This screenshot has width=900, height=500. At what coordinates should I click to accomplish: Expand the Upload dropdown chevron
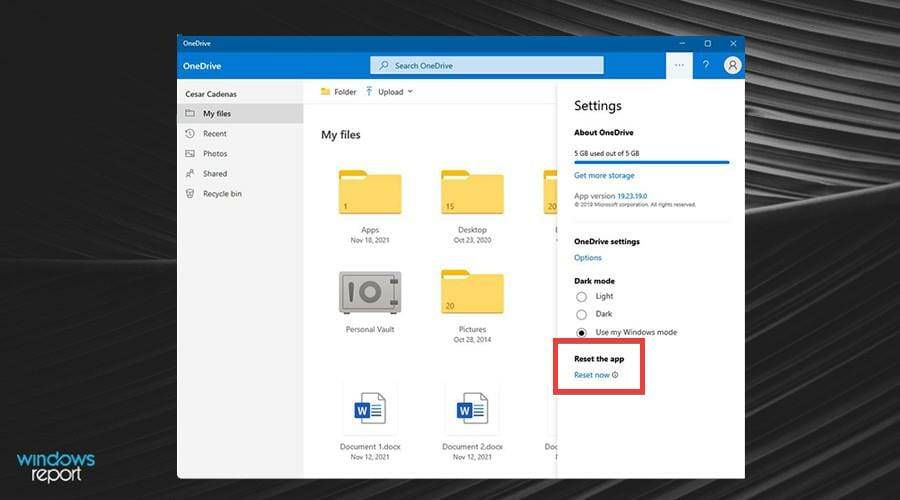click(410, 91)
